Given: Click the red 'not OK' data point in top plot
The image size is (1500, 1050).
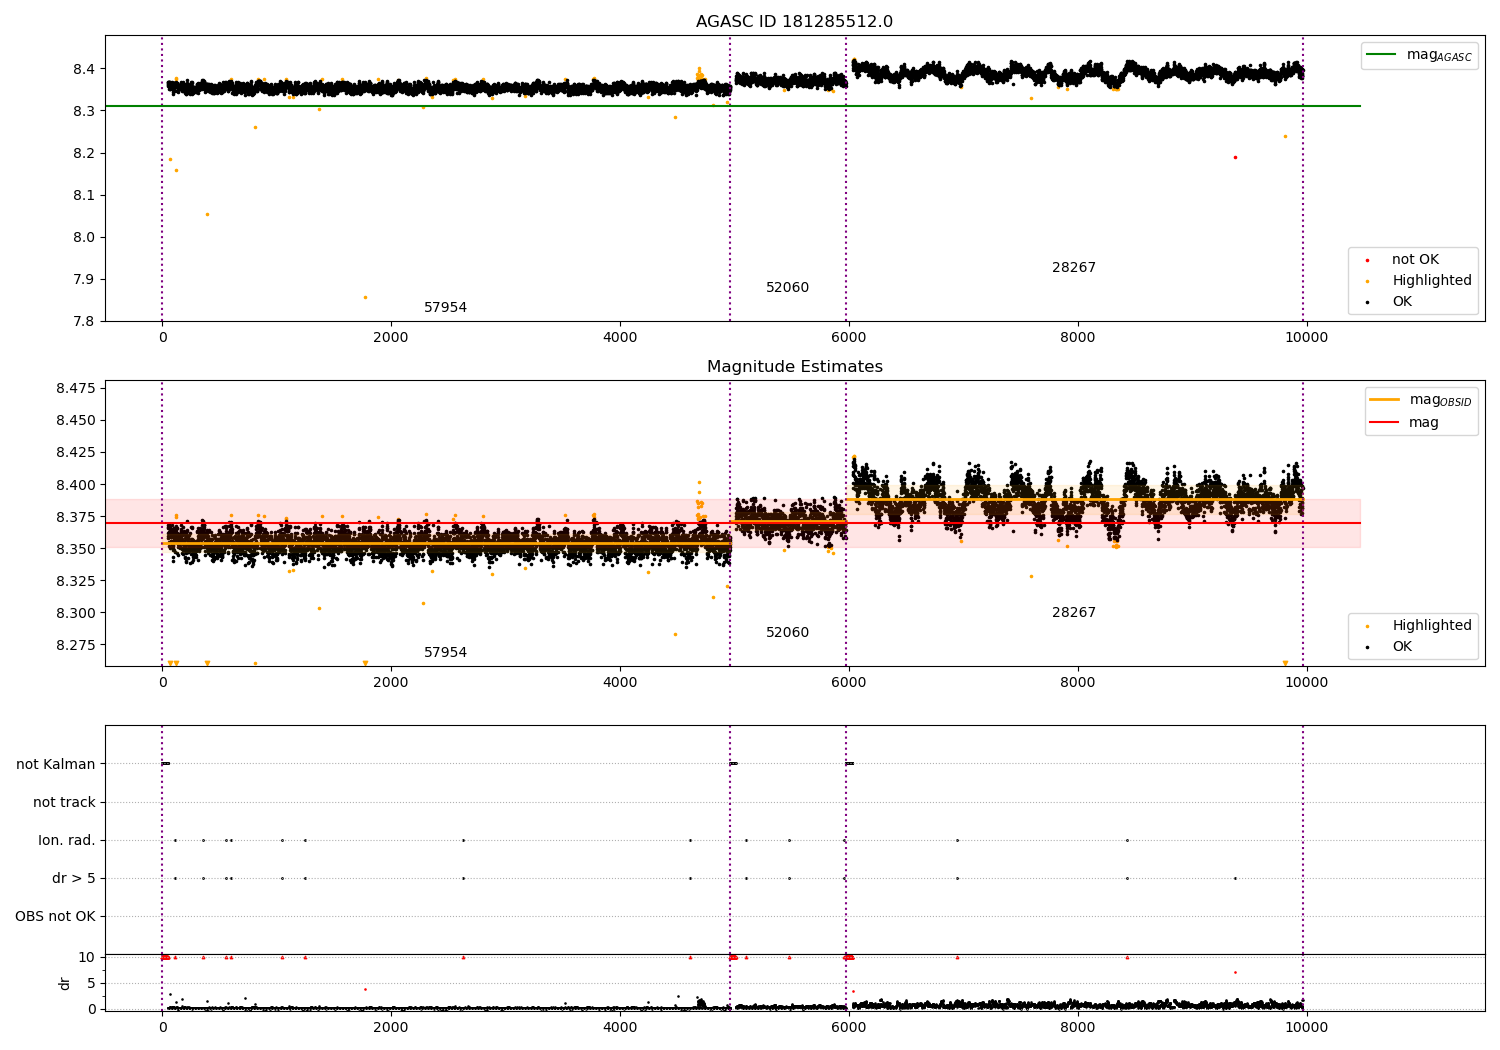Looking at the screenshot, I should tap(1235, 157).
